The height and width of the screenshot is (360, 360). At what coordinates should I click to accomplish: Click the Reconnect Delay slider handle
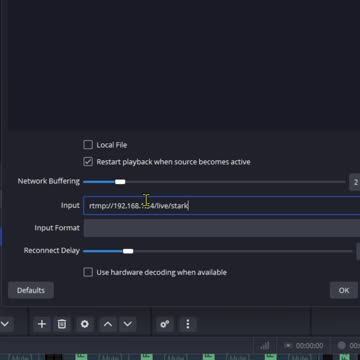pos(128,251)
